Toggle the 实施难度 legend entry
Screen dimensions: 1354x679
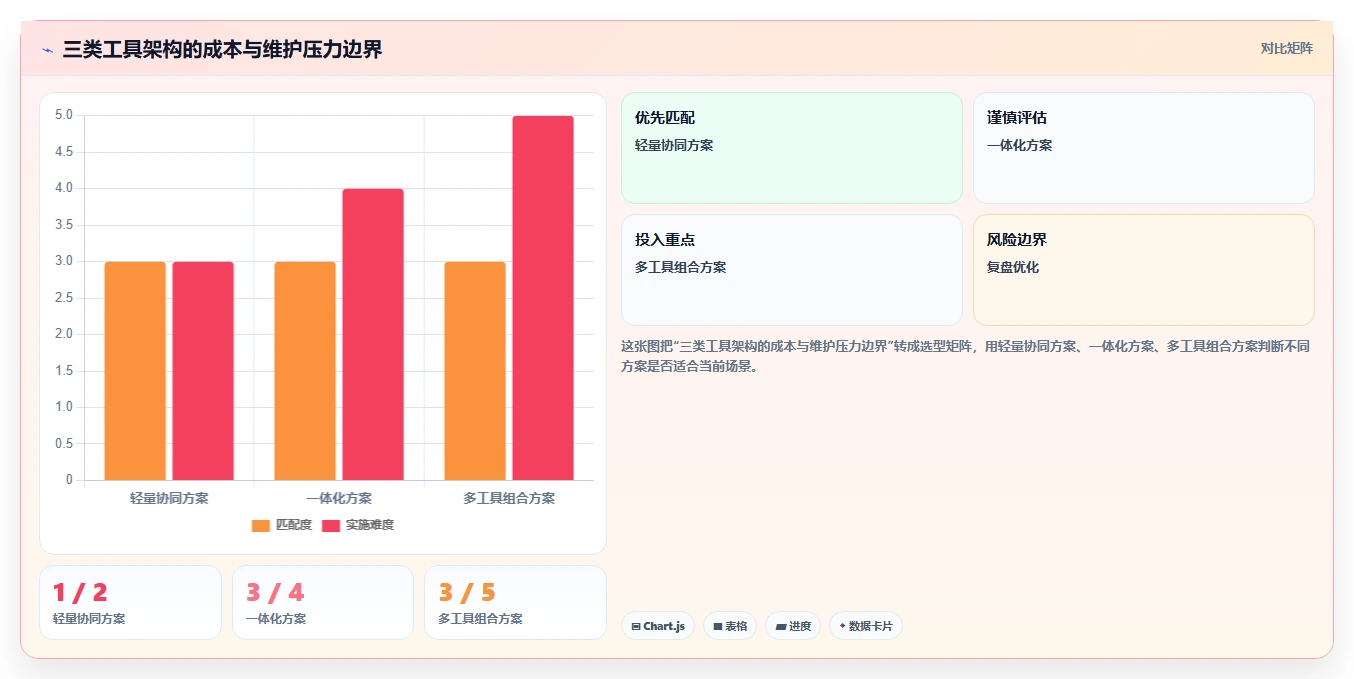click(358, 525)
